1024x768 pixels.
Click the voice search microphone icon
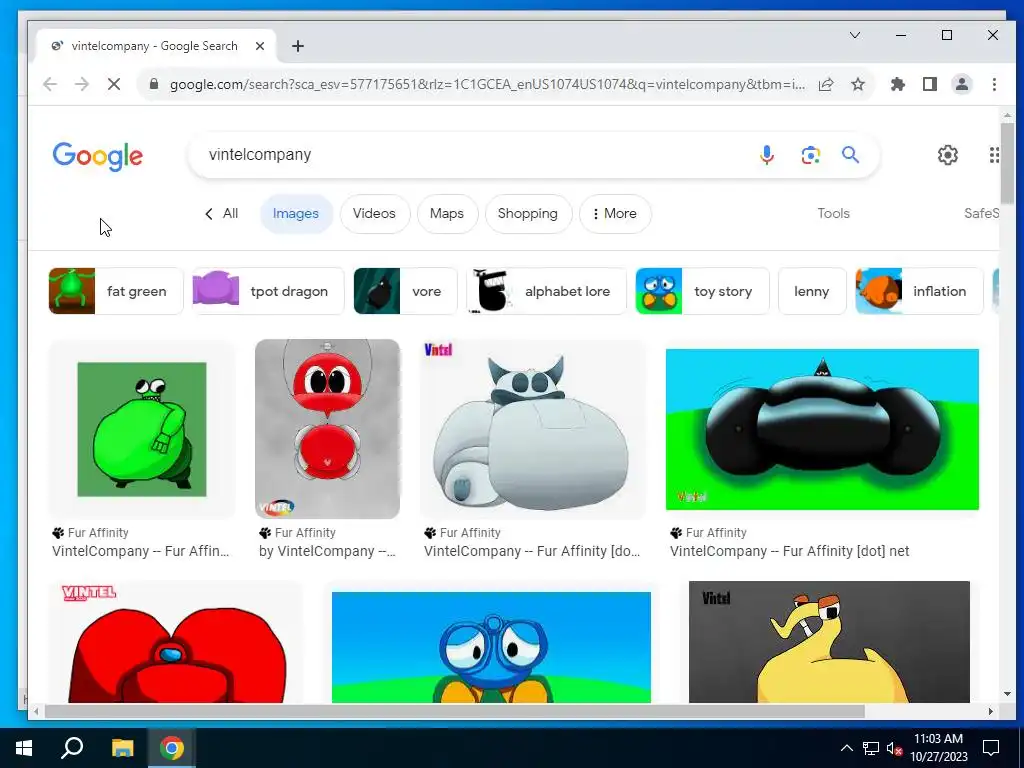(767, 155)
